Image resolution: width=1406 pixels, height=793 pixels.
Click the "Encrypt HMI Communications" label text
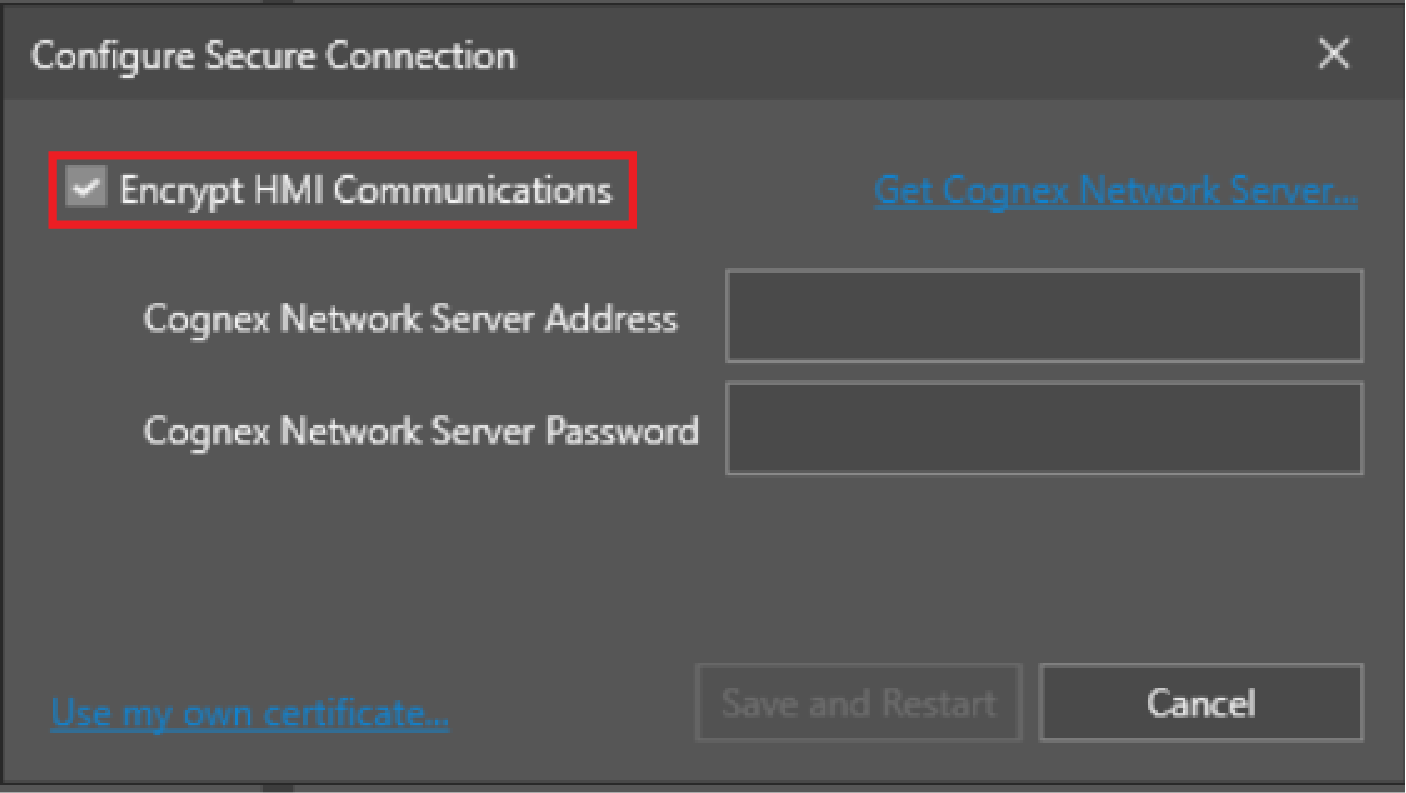coord(366,189)
